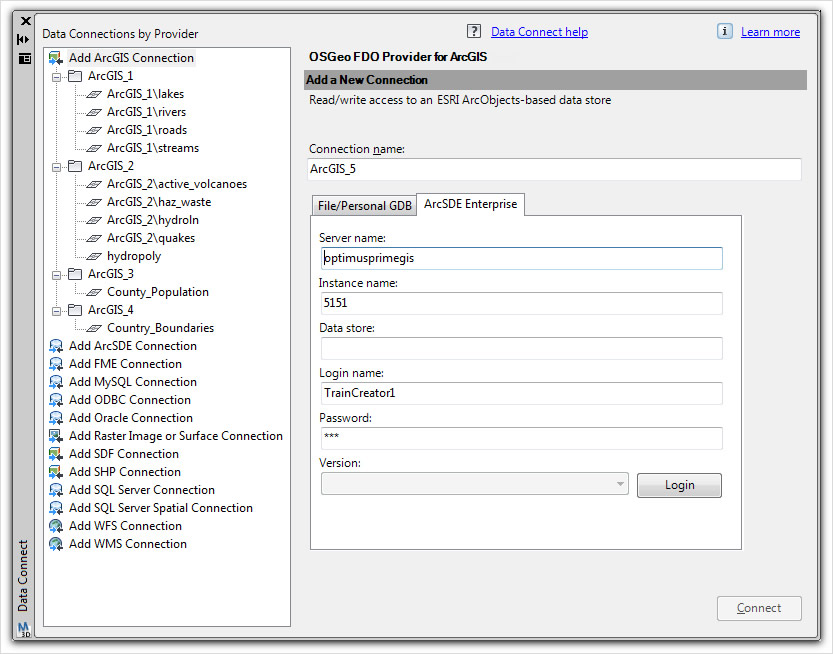Select the Add WMS Connection entry
Screen dimensions: 833x654
tap(128, 544)
